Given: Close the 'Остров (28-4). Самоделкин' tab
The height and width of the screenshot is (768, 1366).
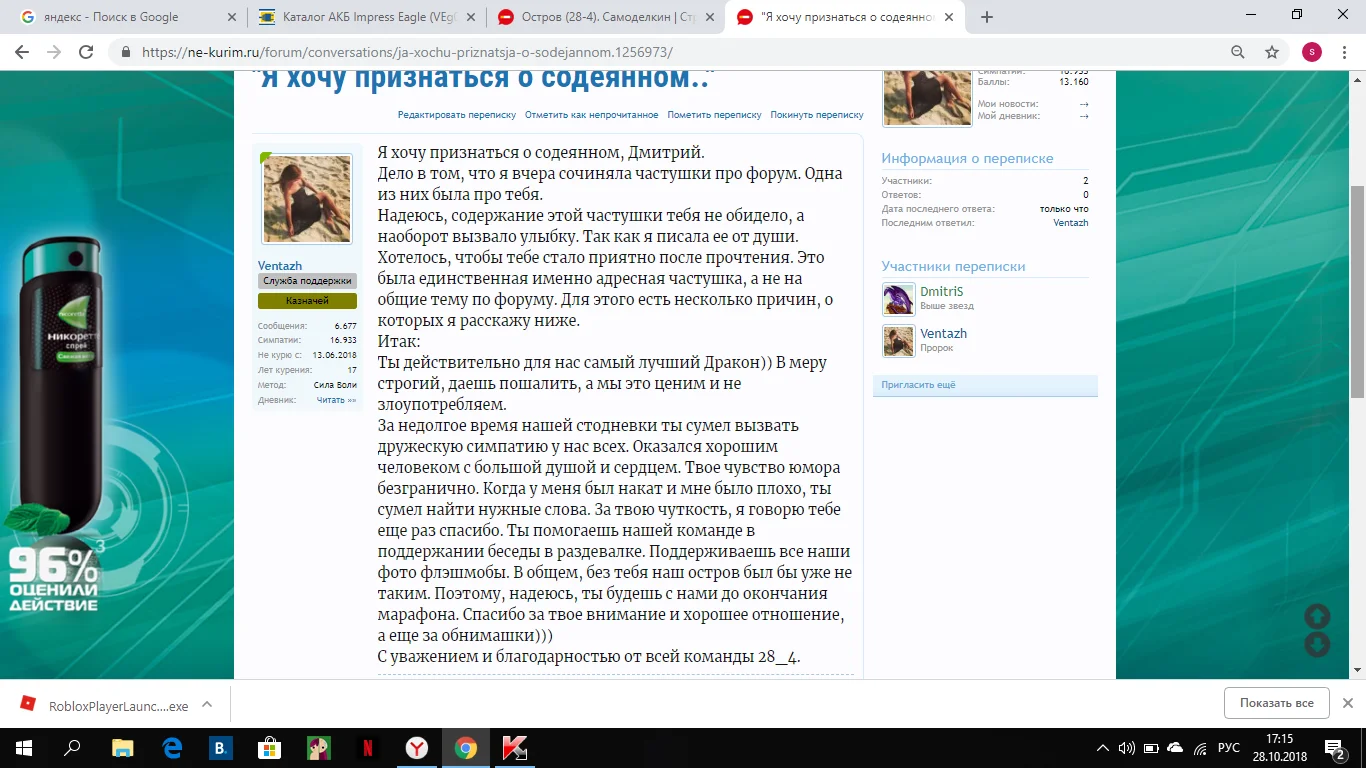Looking at the screenshot, I should tap(708, 17).
